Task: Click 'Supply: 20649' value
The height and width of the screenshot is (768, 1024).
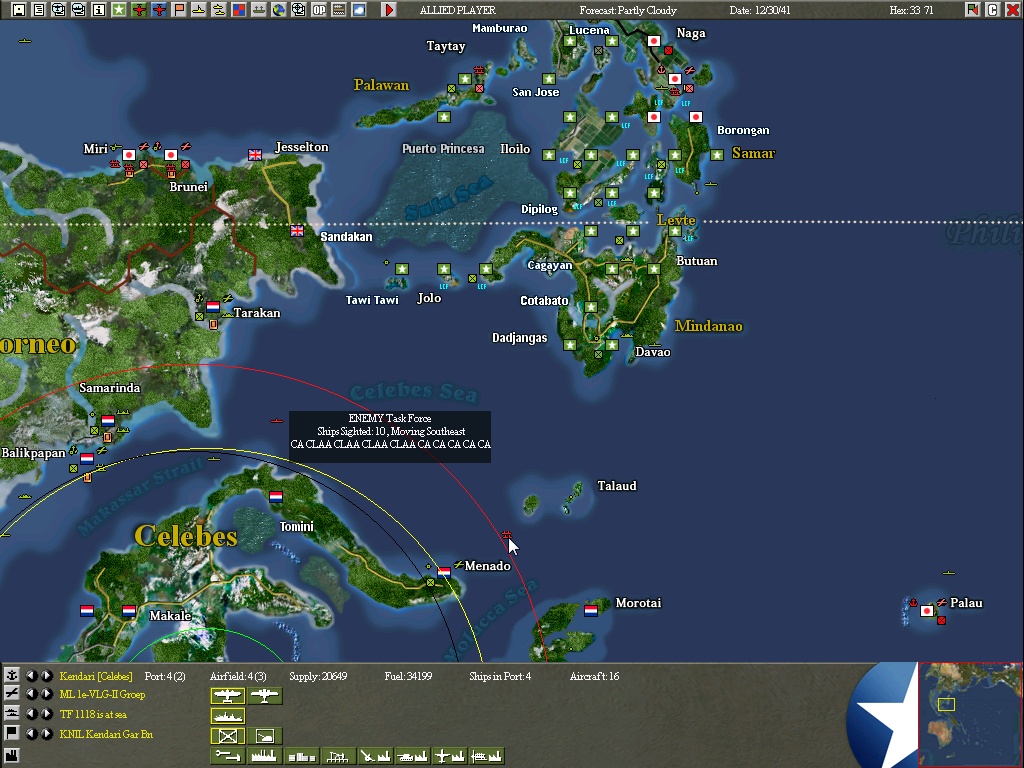Action: click(318, 676)
